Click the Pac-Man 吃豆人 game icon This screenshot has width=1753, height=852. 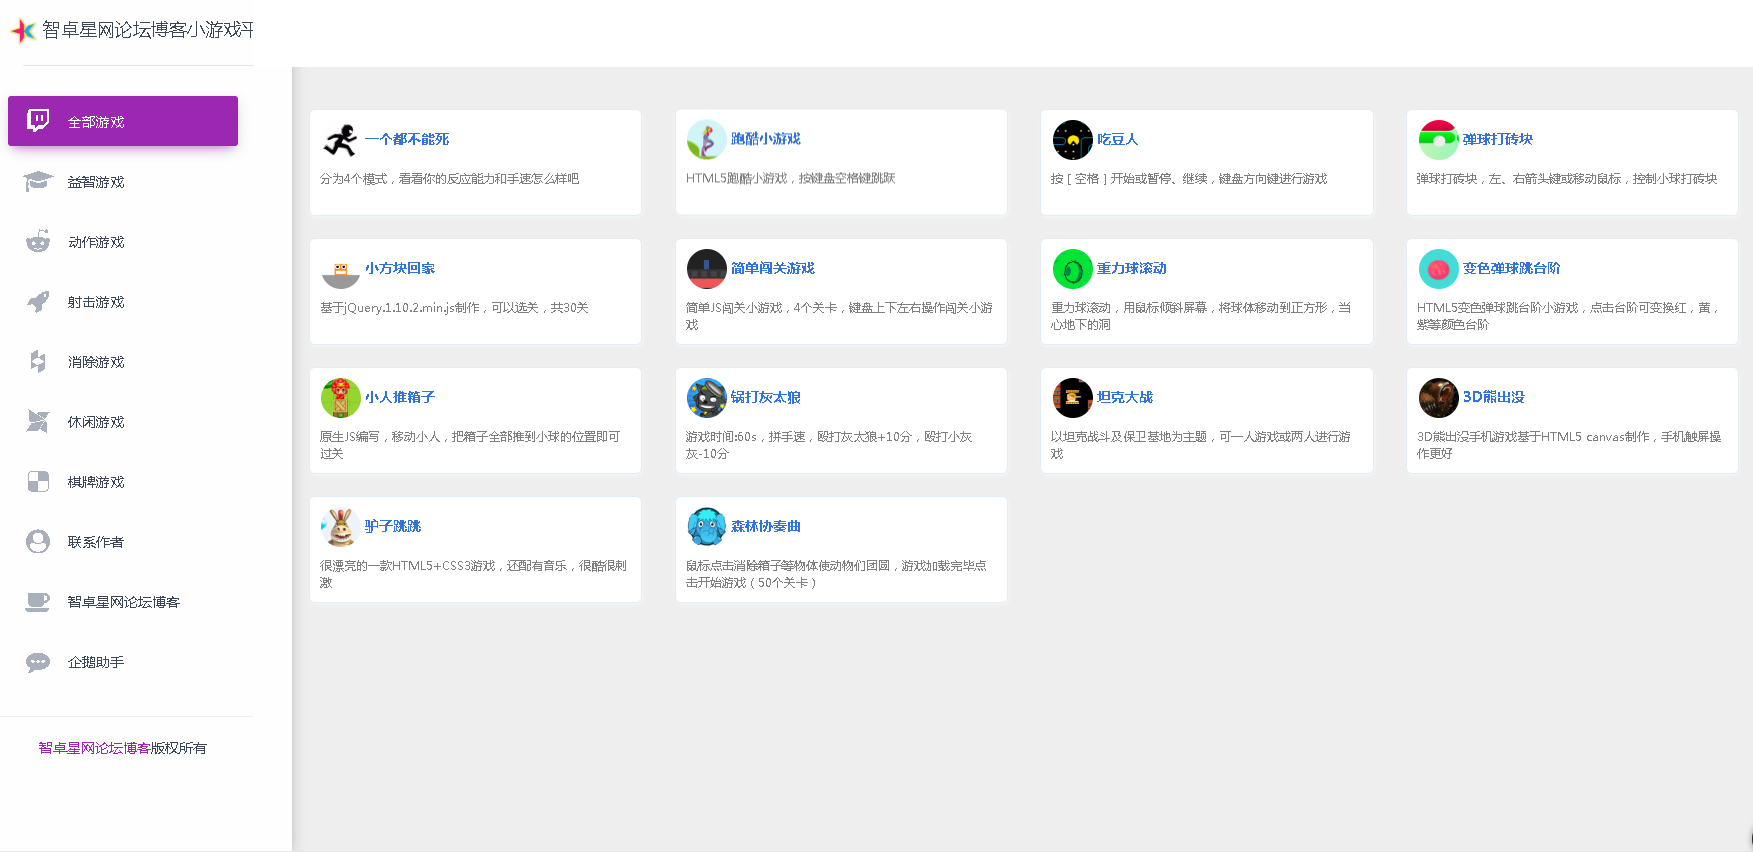(1072, 140)
